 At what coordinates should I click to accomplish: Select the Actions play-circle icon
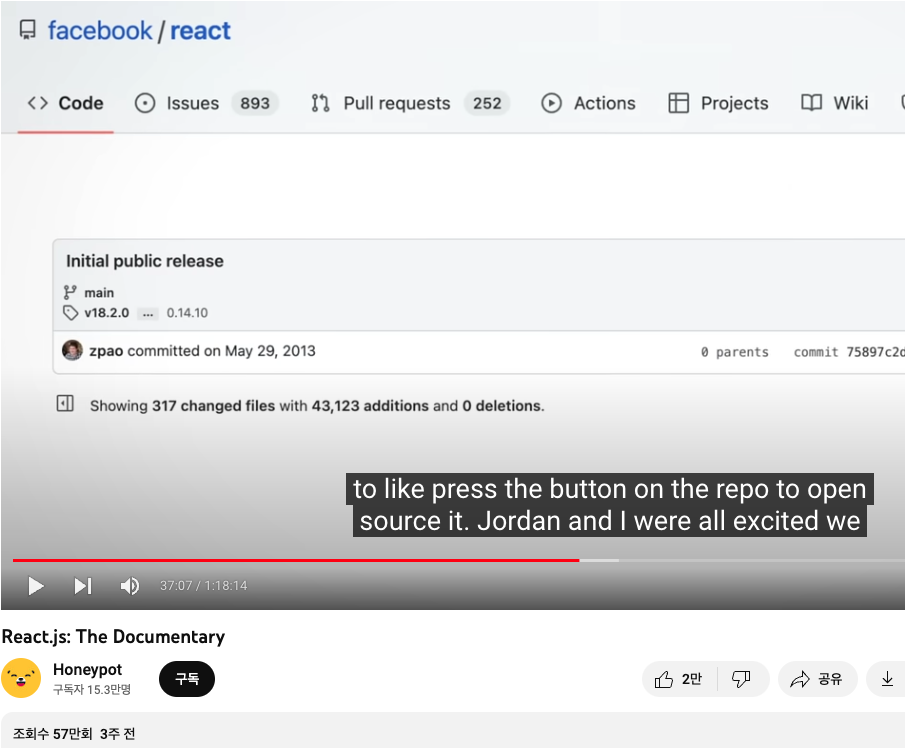tap(551, 103)
